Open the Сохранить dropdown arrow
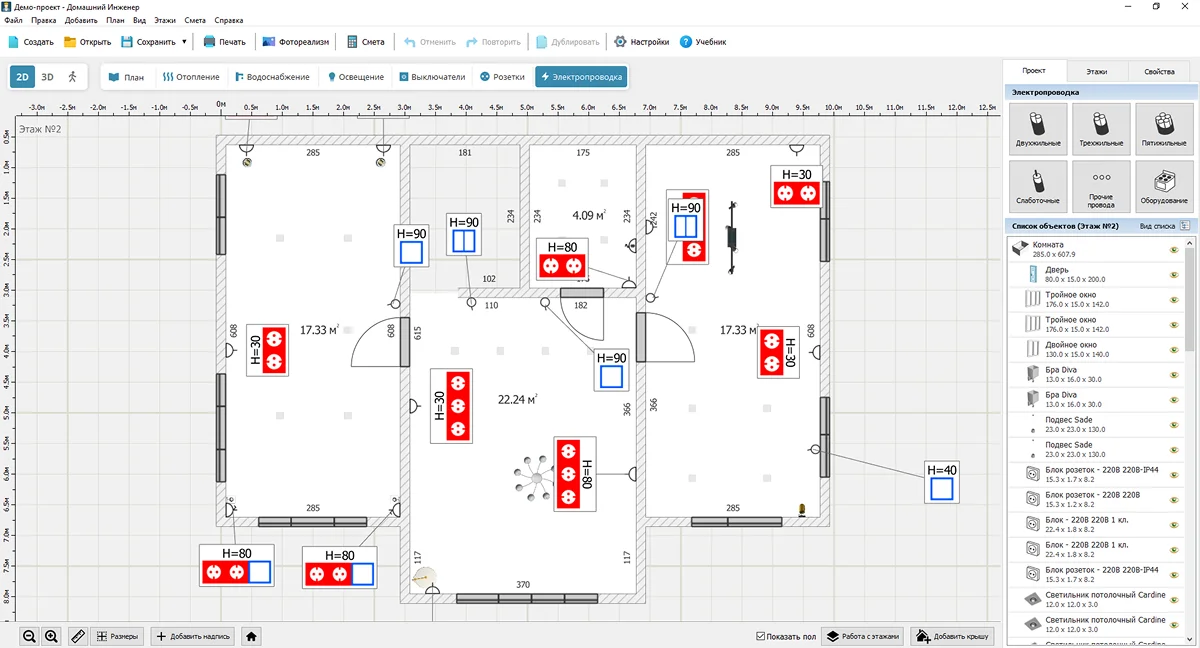This screenshot has width=1200, height=648. point(184,42)
